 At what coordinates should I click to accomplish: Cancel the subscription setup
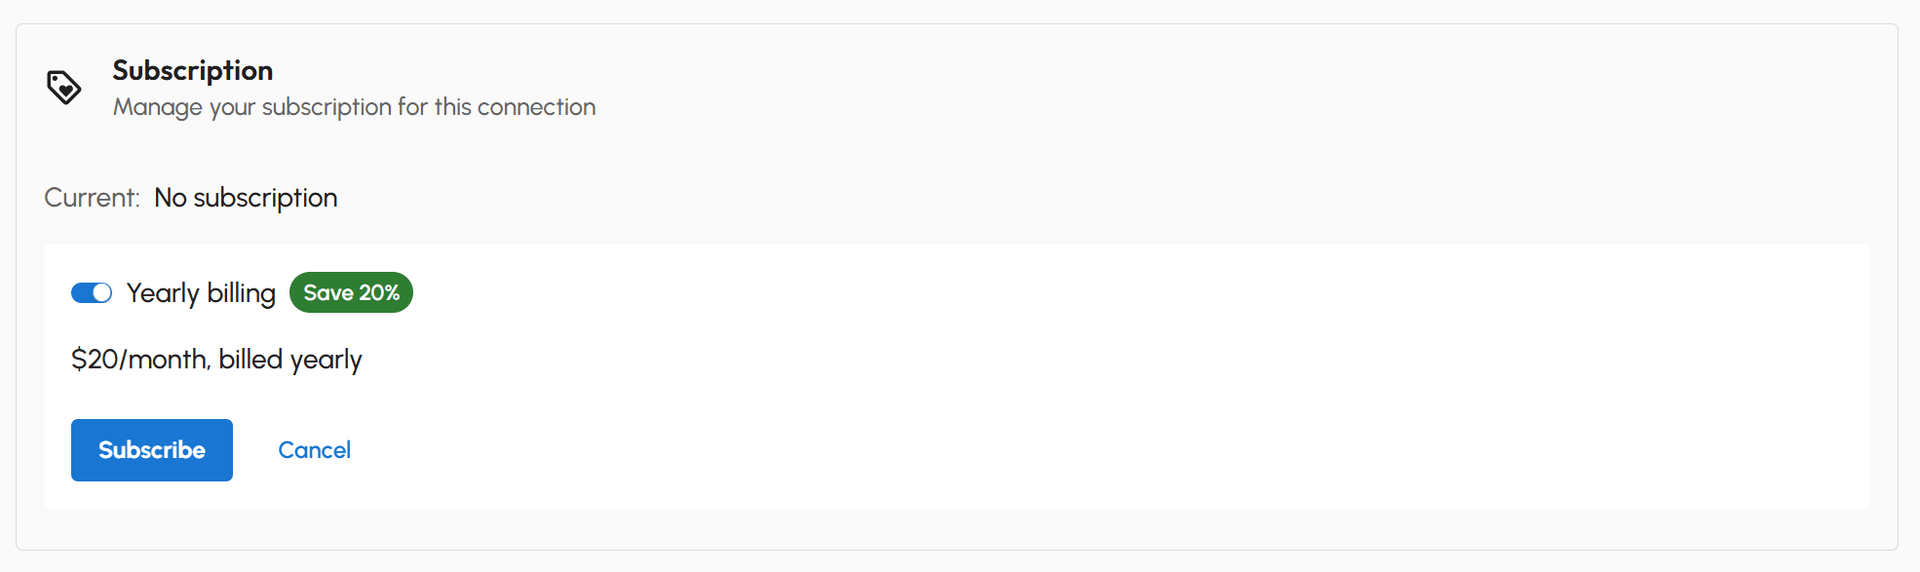coord(314,450)
